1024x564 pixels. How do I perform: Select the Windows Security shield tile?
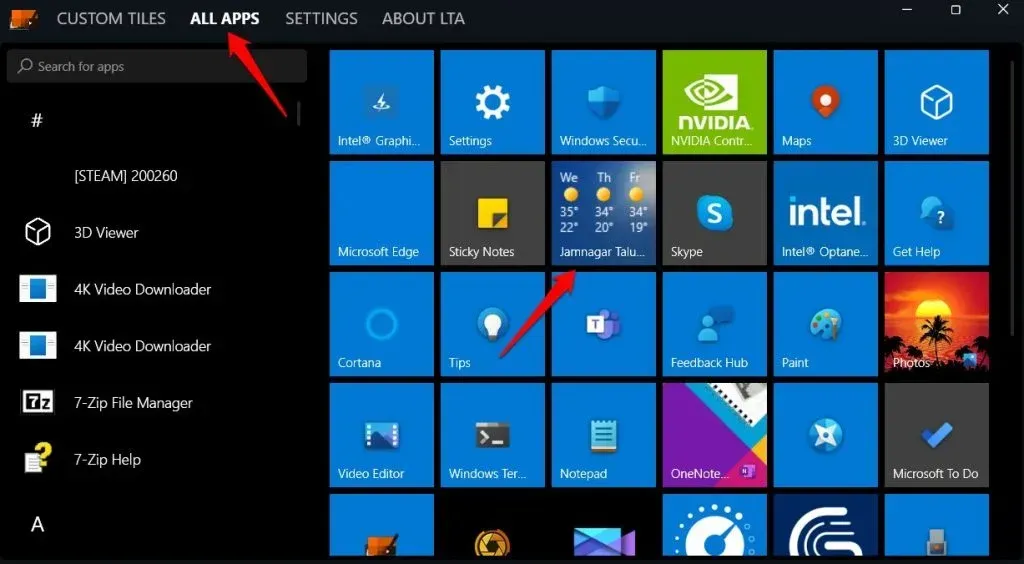pos(603,102)
